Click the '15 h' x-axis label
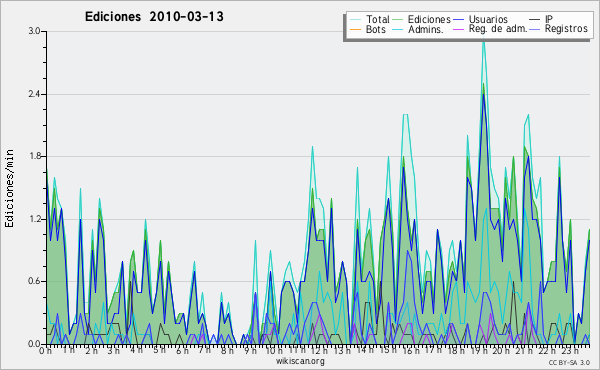600x370 pixels. pos(388,350)
